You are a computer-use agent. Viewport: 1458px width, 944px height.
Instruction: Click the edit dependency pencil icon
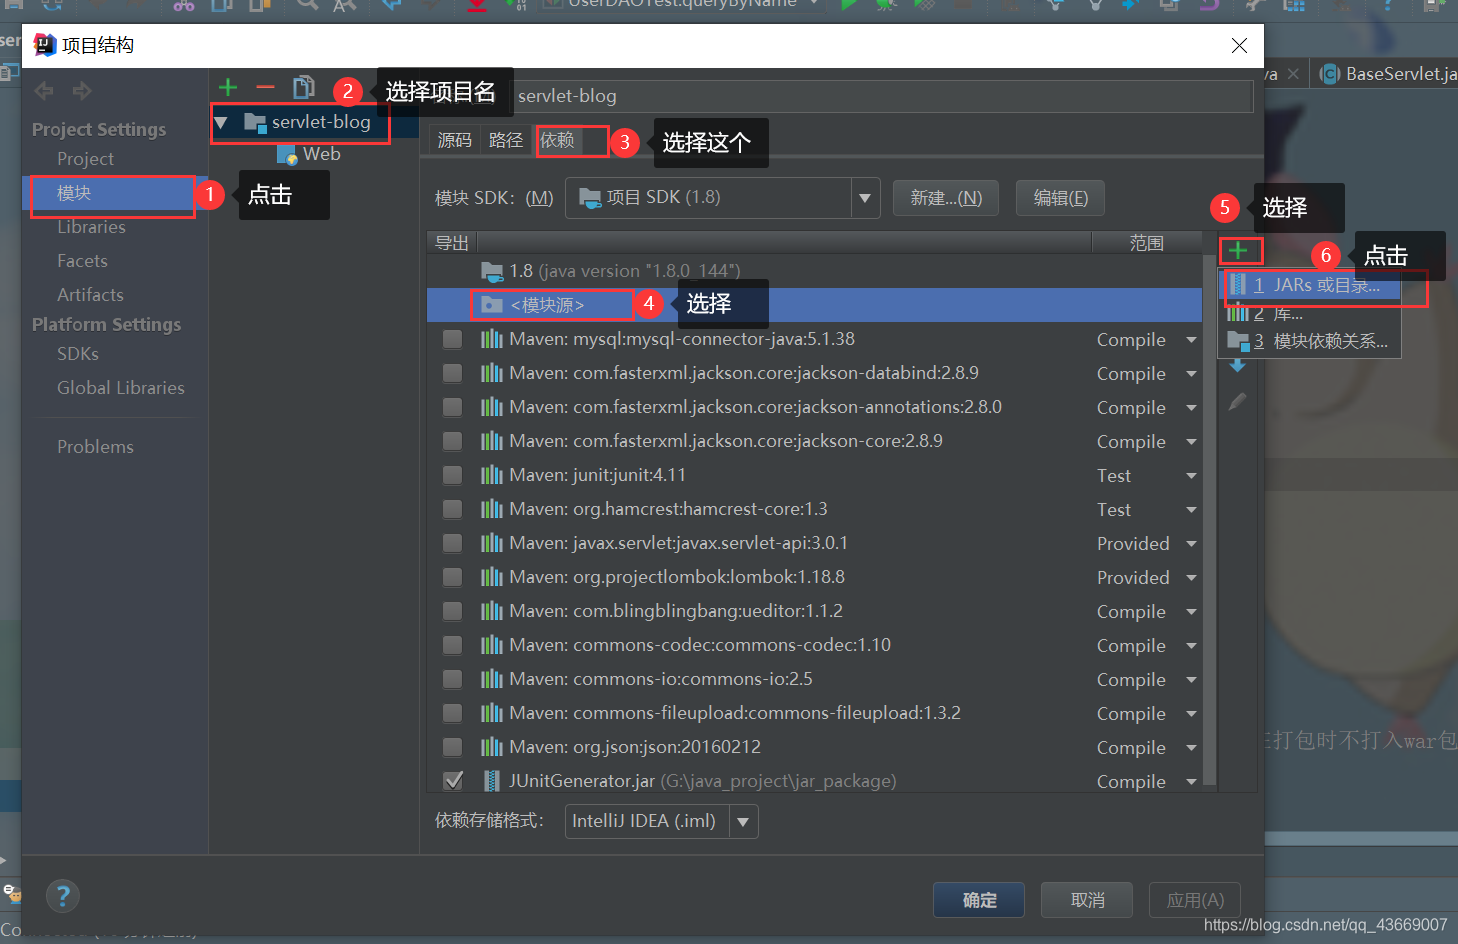coord(1238,401)
